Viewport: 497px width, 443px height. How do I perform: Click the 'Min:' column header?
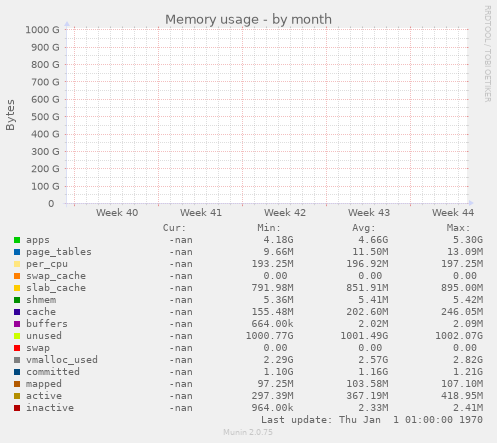pos(269,228)
